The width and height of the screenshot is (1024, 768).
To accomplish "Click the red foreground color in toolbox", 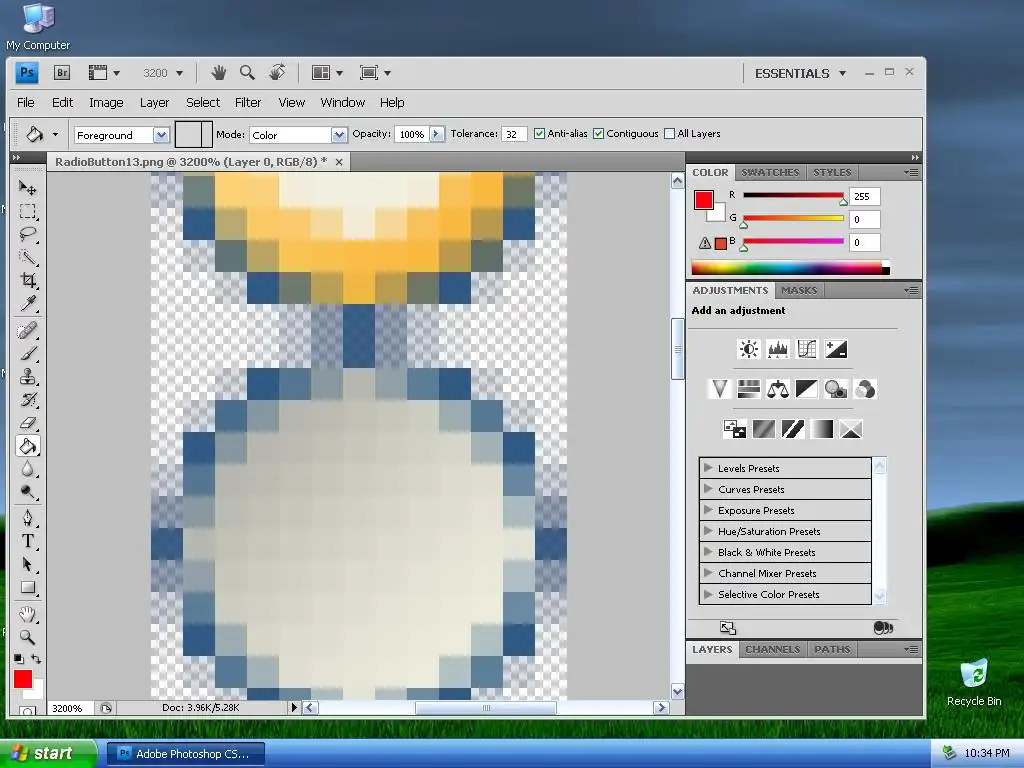I will pos(23,679).
